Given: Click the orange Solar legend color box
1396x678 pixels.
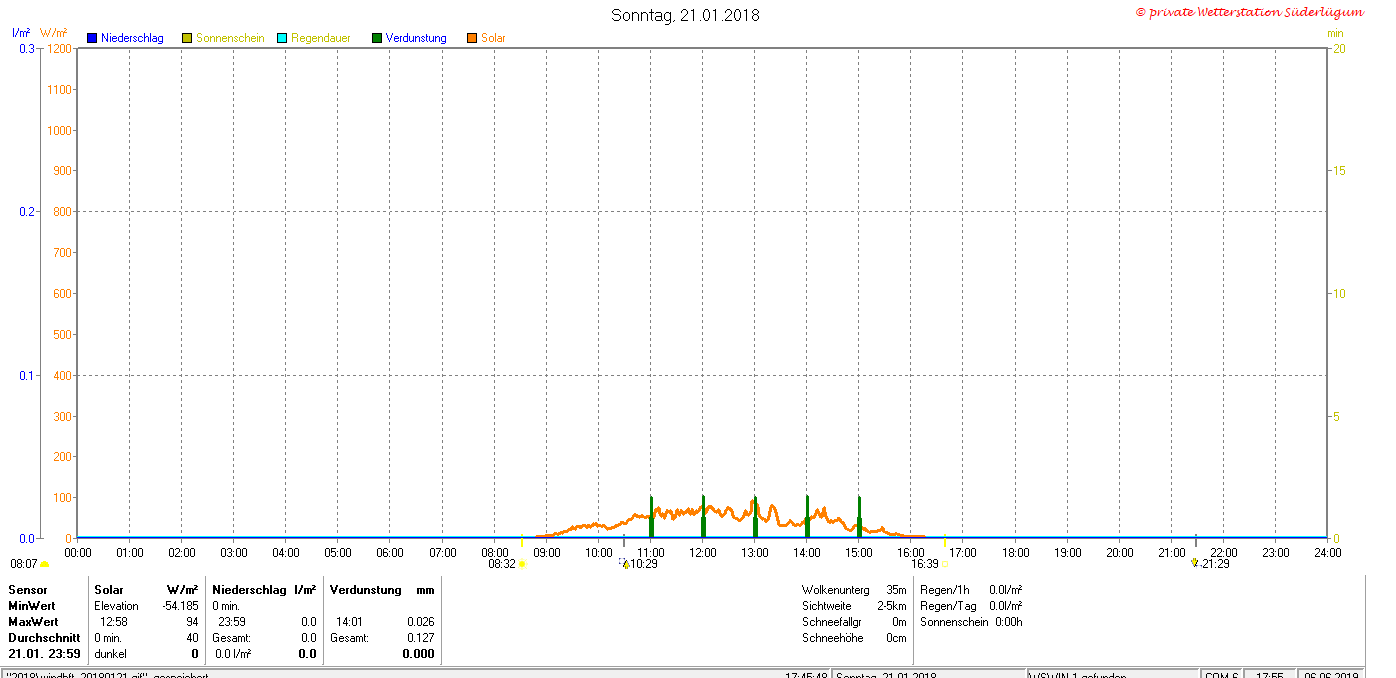Looking at the screenshot, I should (x=472, y=38).
